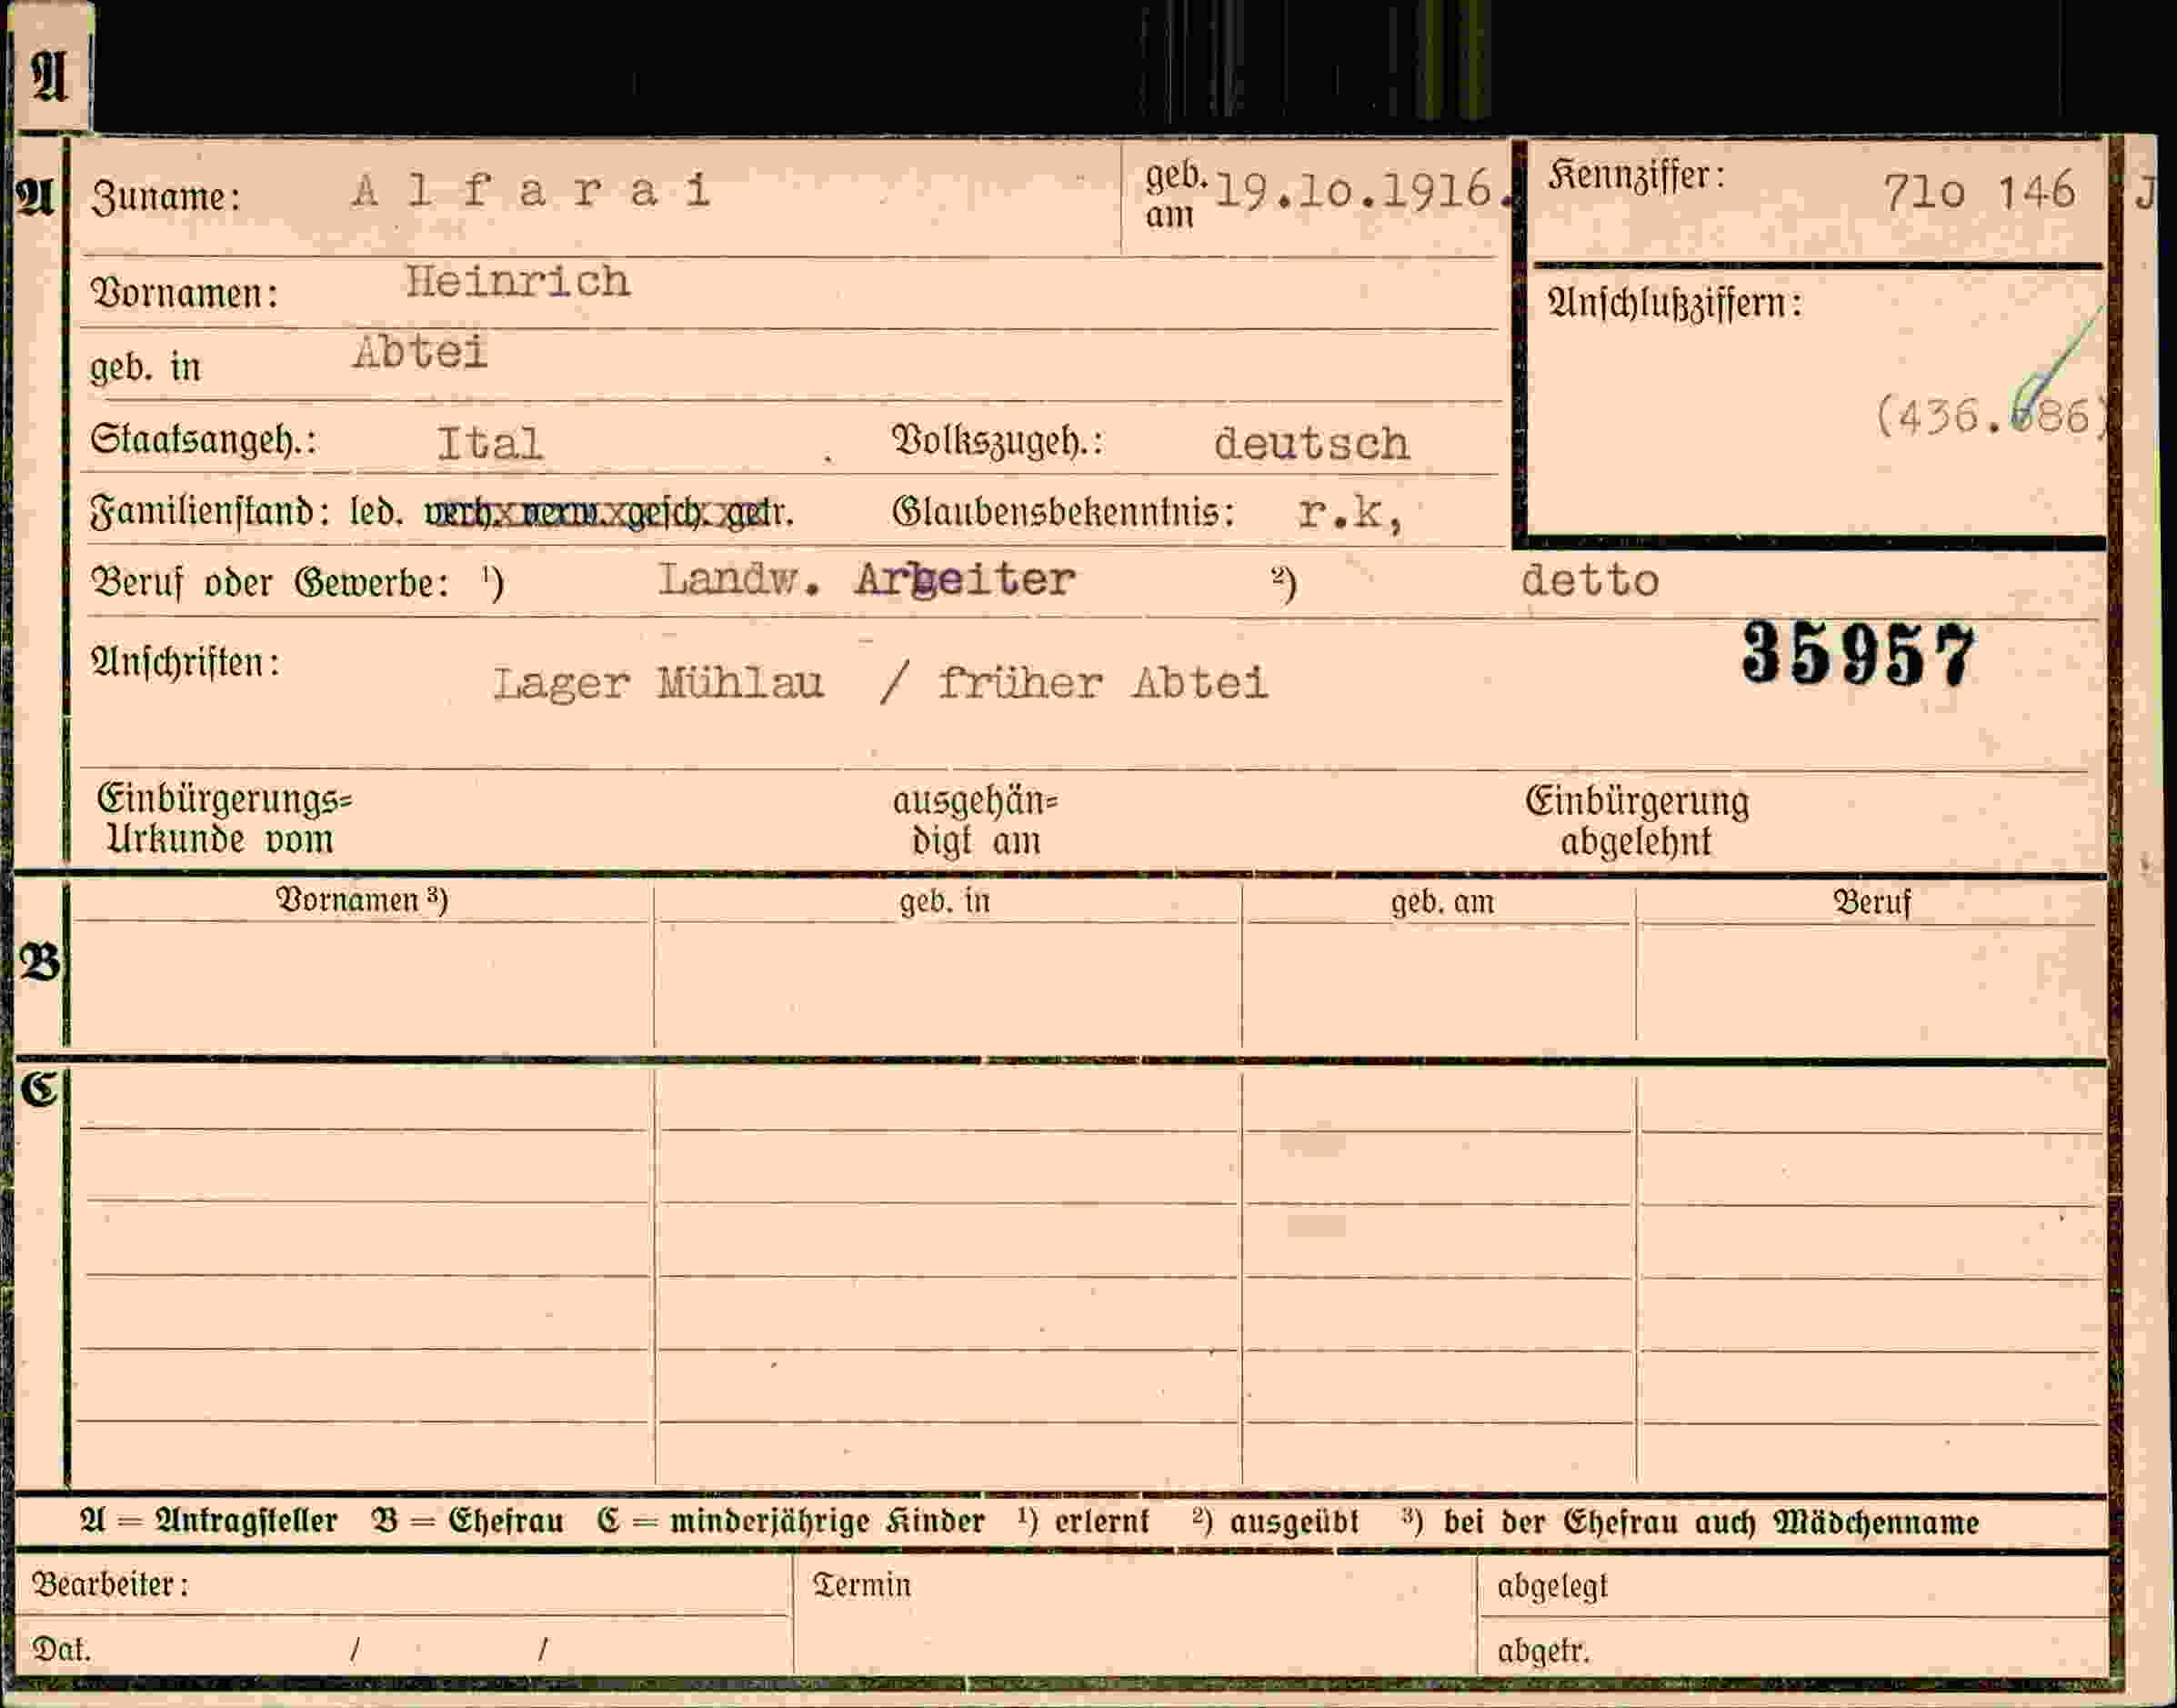
Task: Click the "Familienstand:" label
Action: pos(210,512)
